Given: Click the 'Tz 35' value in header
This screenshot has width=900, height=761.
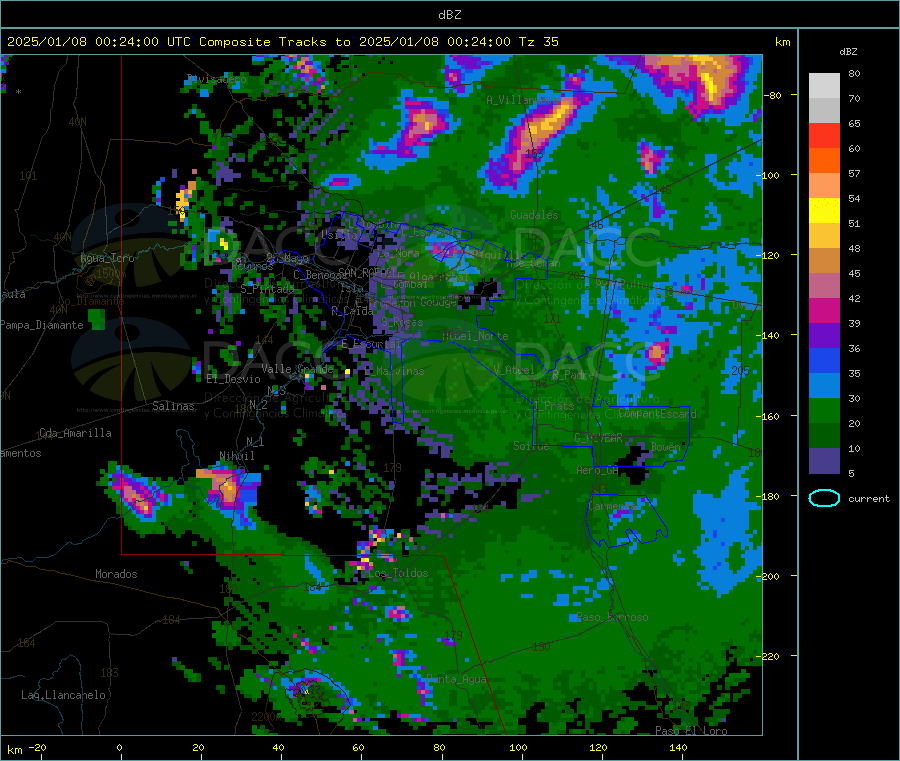Looking at the screenshot, I should (538, 41).
